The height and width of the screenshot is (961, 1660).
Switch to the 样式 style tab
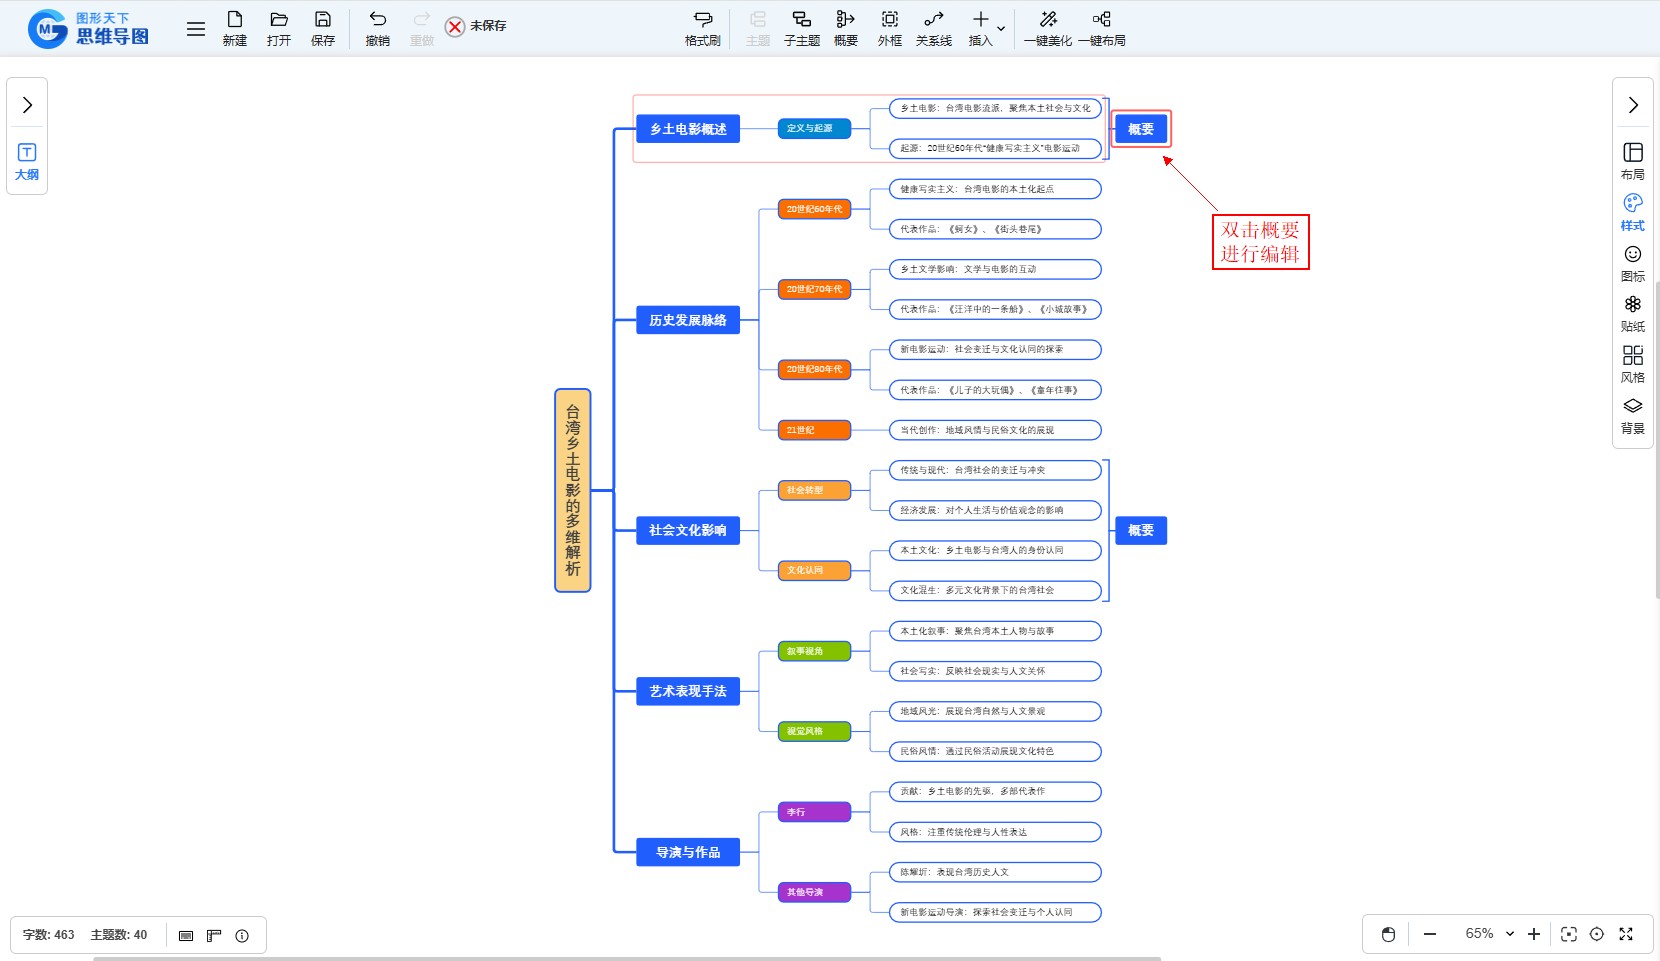coord(1632,212)
